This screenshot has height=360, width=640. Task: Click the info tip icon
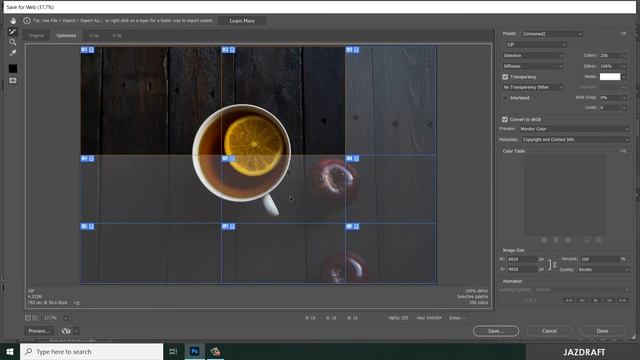27,20
